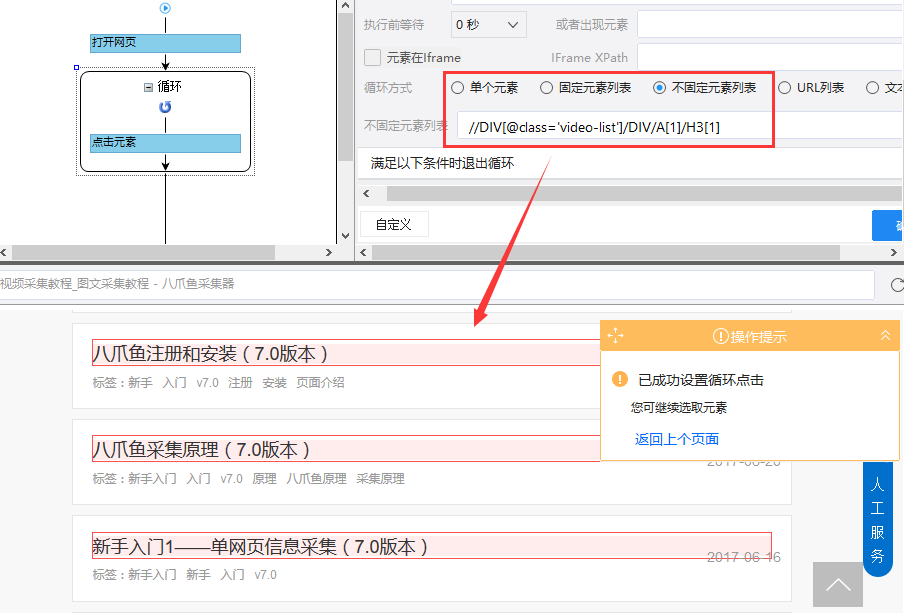The width and height of the screenshot is (904, 613).
Task: Select the 固定元素列表 radio option
Action: click(546, 88)
